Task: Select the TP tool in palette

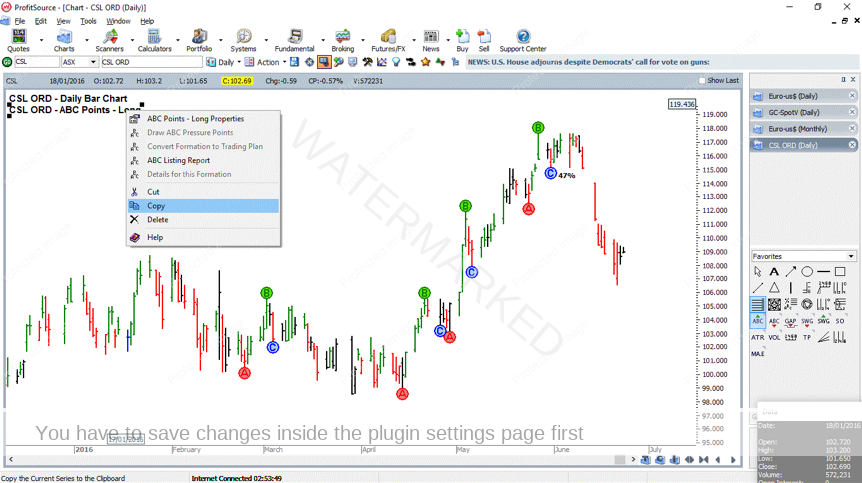Action: (807, 337)
